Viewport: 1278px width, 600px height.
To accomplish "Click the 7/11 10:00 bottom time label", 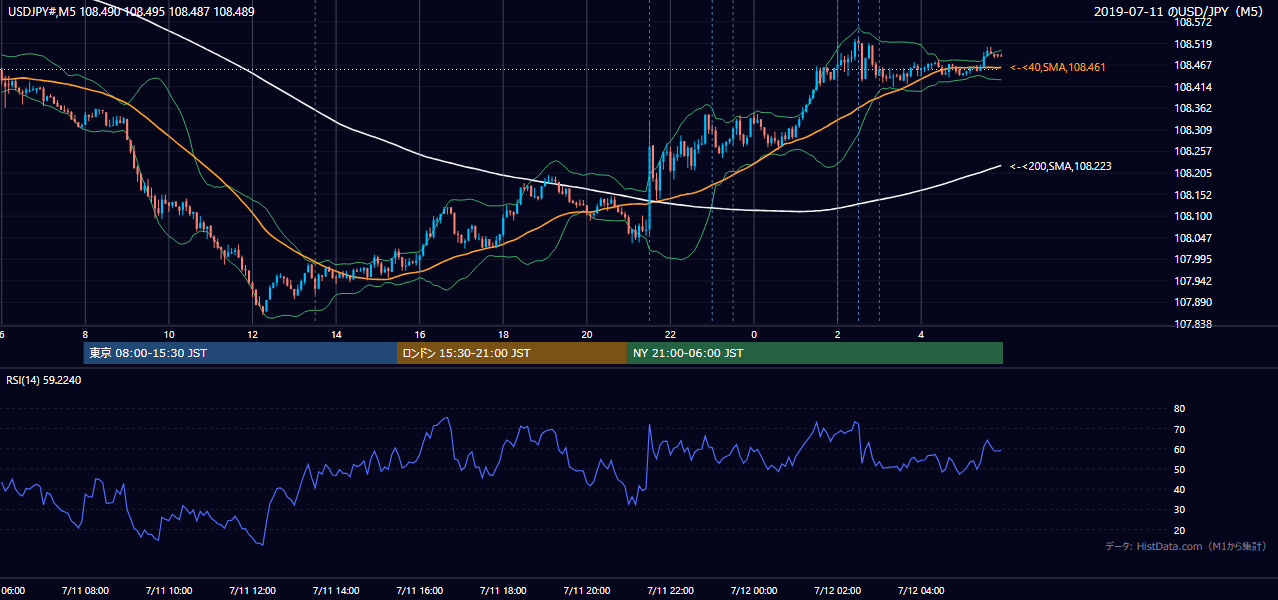I will (168, 590).
